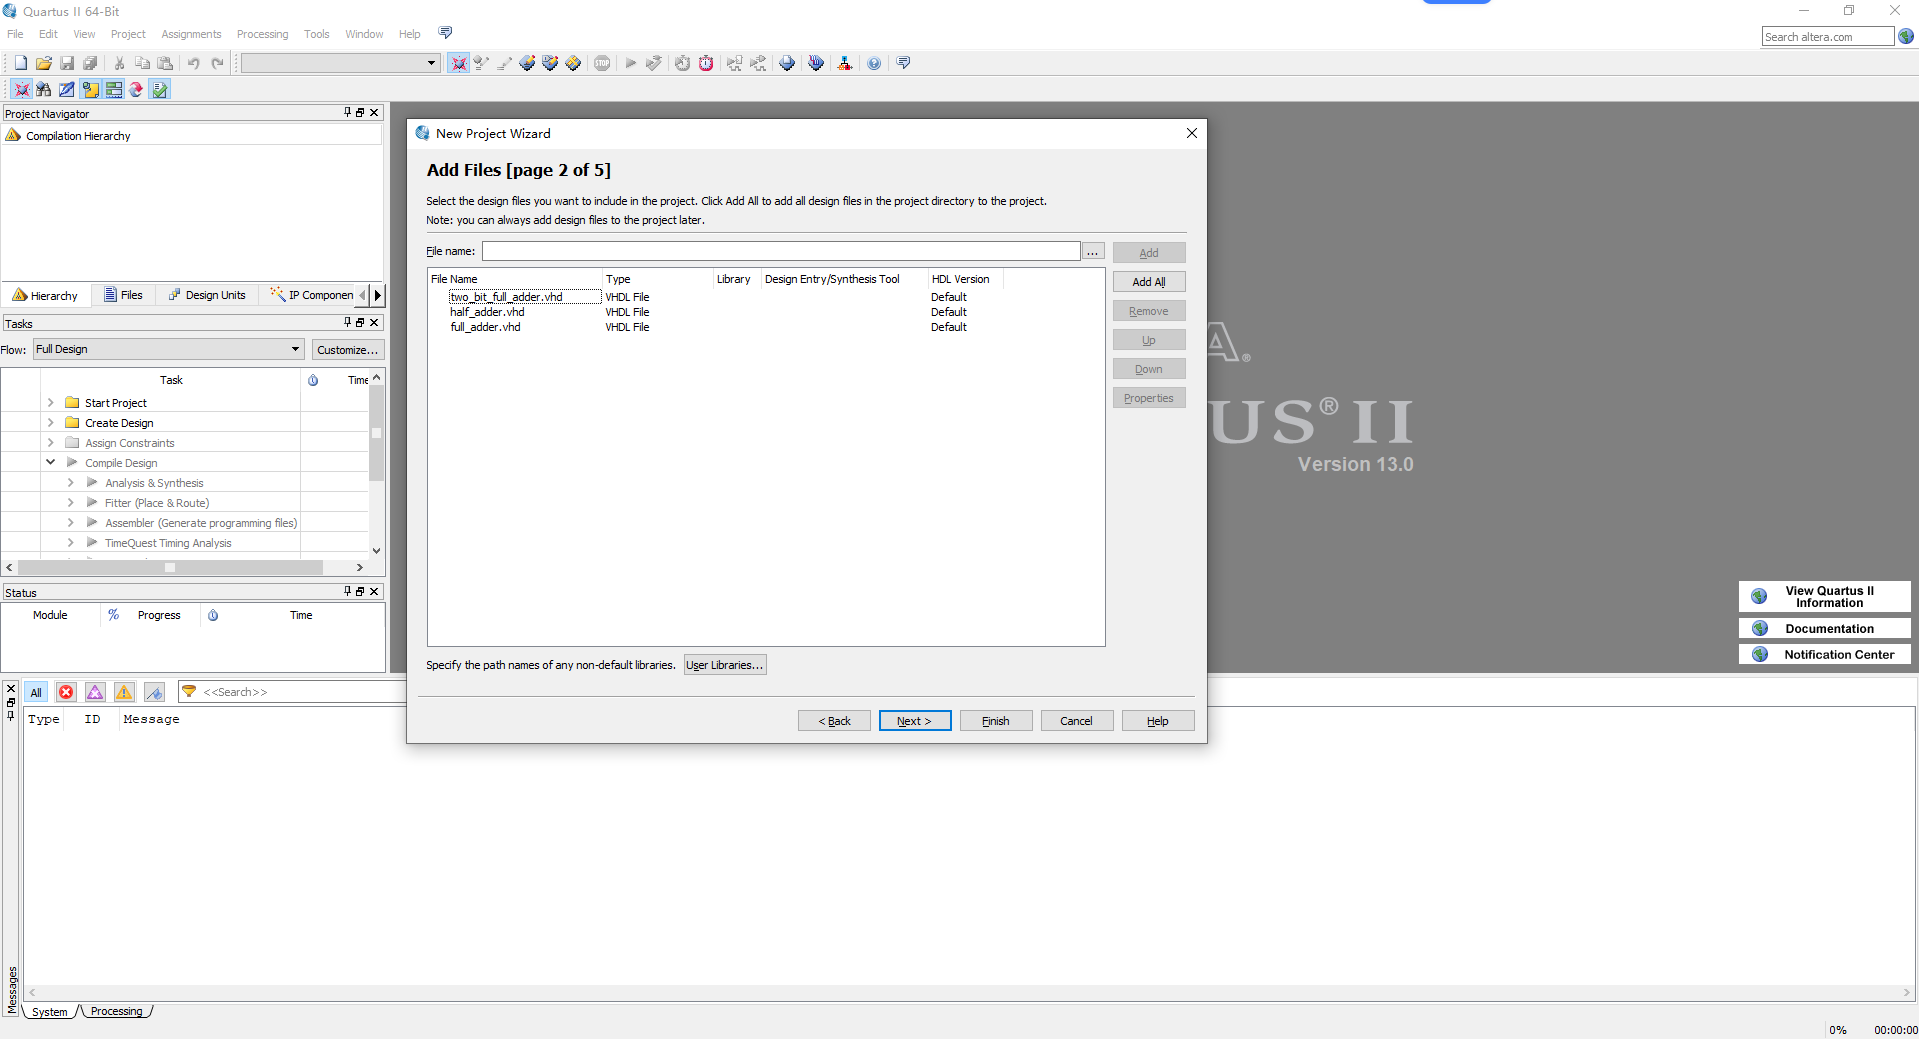Expand the Create Design task
Viewport: 1919px width, 1039px height.
click(51, 423)
